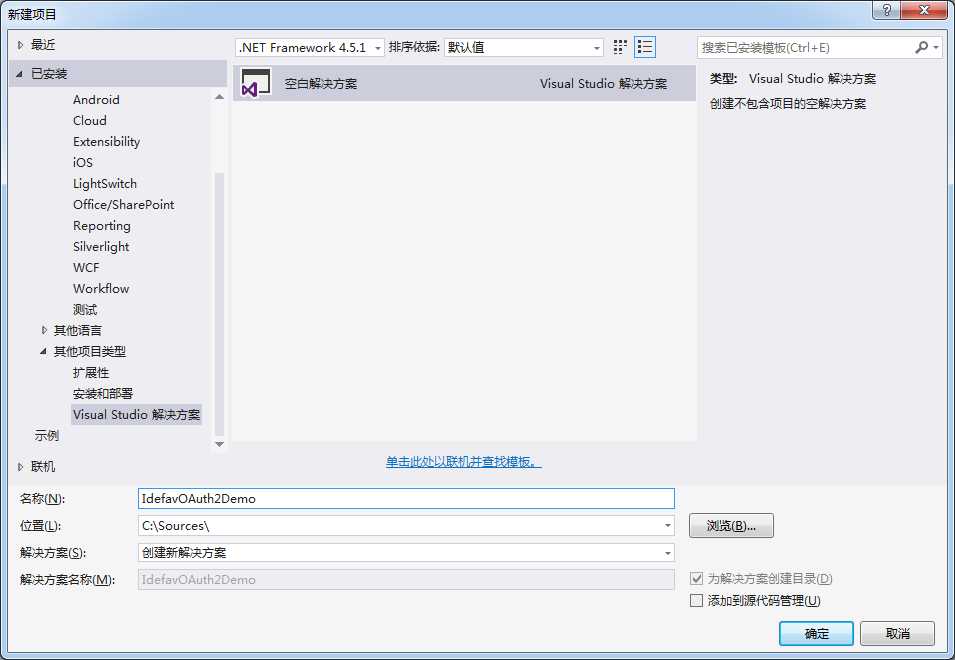
Task: Open search options dropdown arrow
Action: coord(936,47)
